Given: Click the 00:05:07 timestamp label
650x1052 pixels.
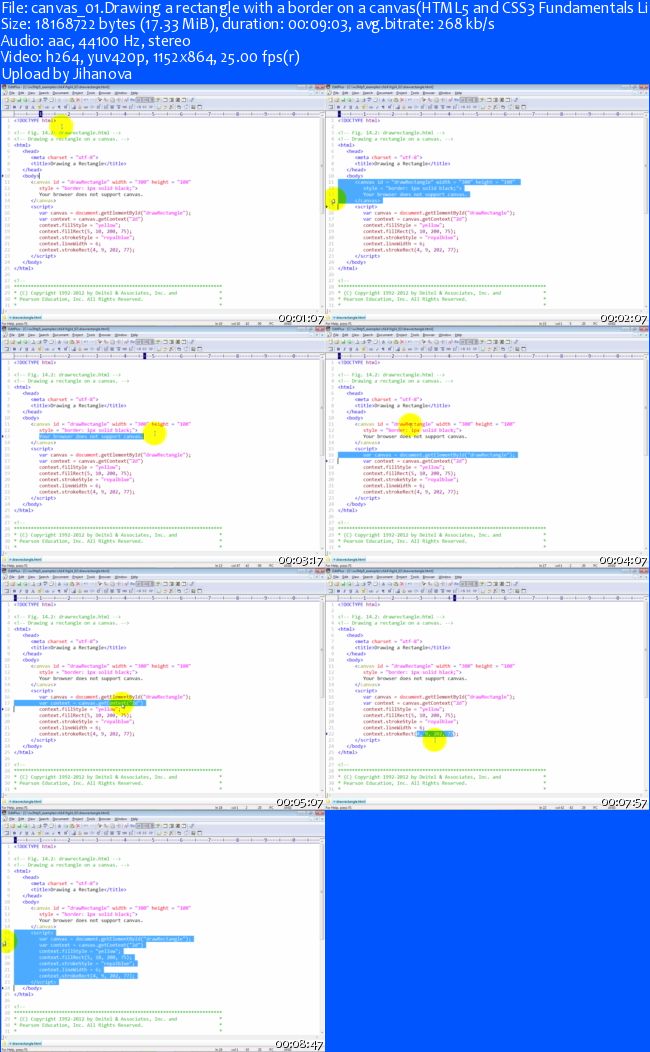Looking at the screenshot, I should [x=300, y=802].
